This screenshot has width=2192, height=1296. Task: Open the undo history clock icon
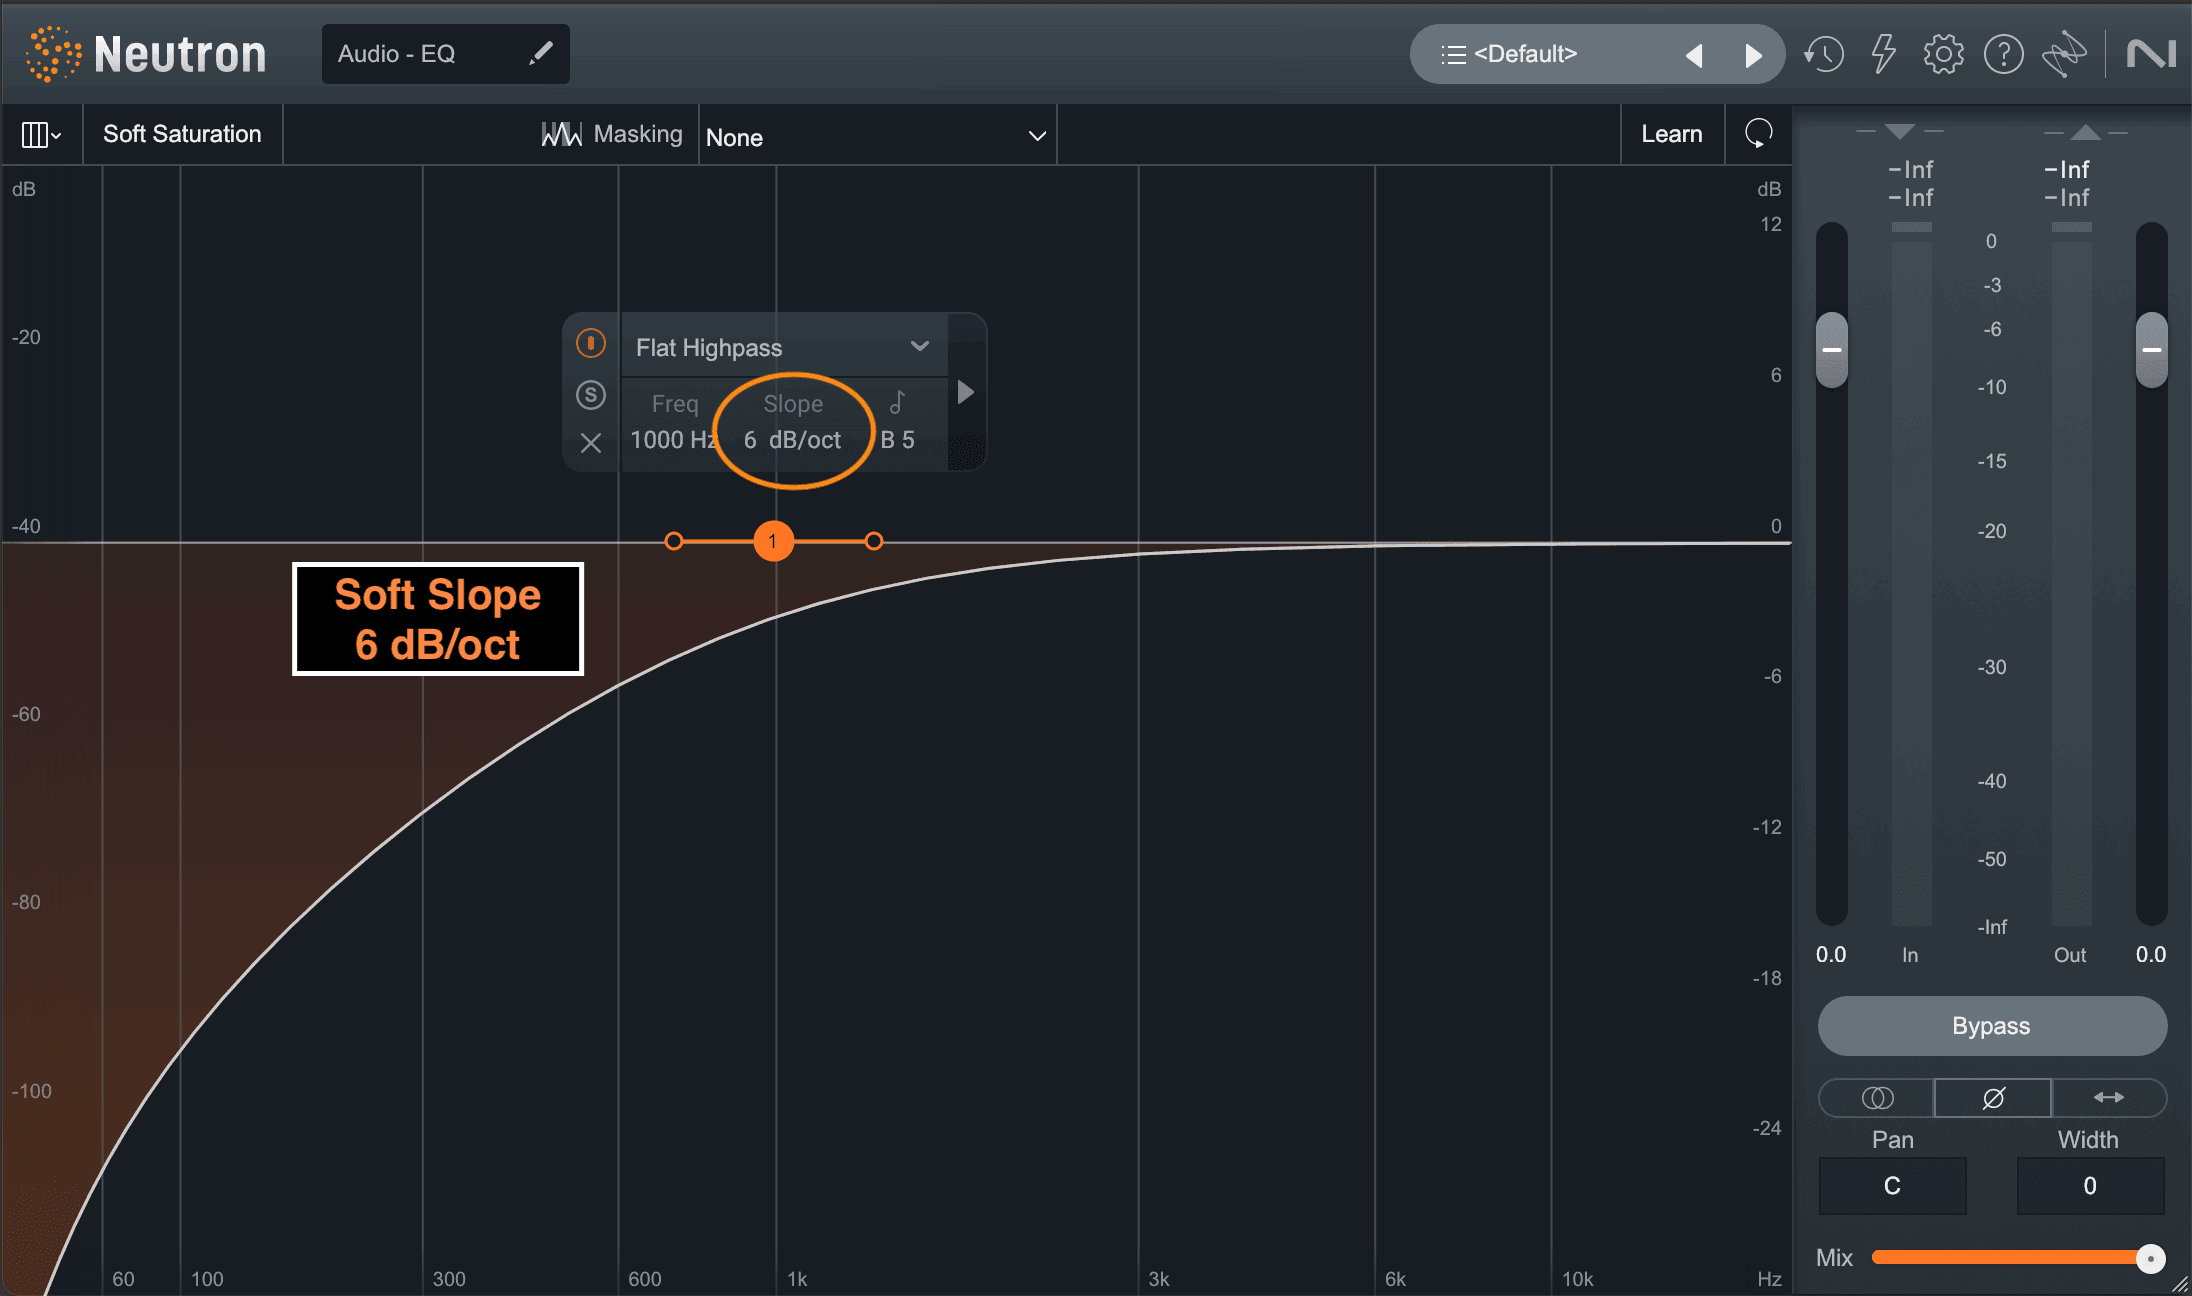[1824, 54]
